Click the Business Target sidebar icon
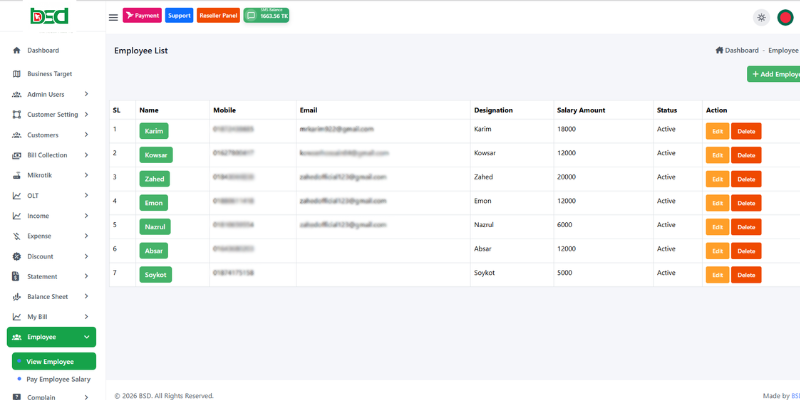The height and width of the screenshot is (400, 800). pyautogui.click(x=17, y=74)
